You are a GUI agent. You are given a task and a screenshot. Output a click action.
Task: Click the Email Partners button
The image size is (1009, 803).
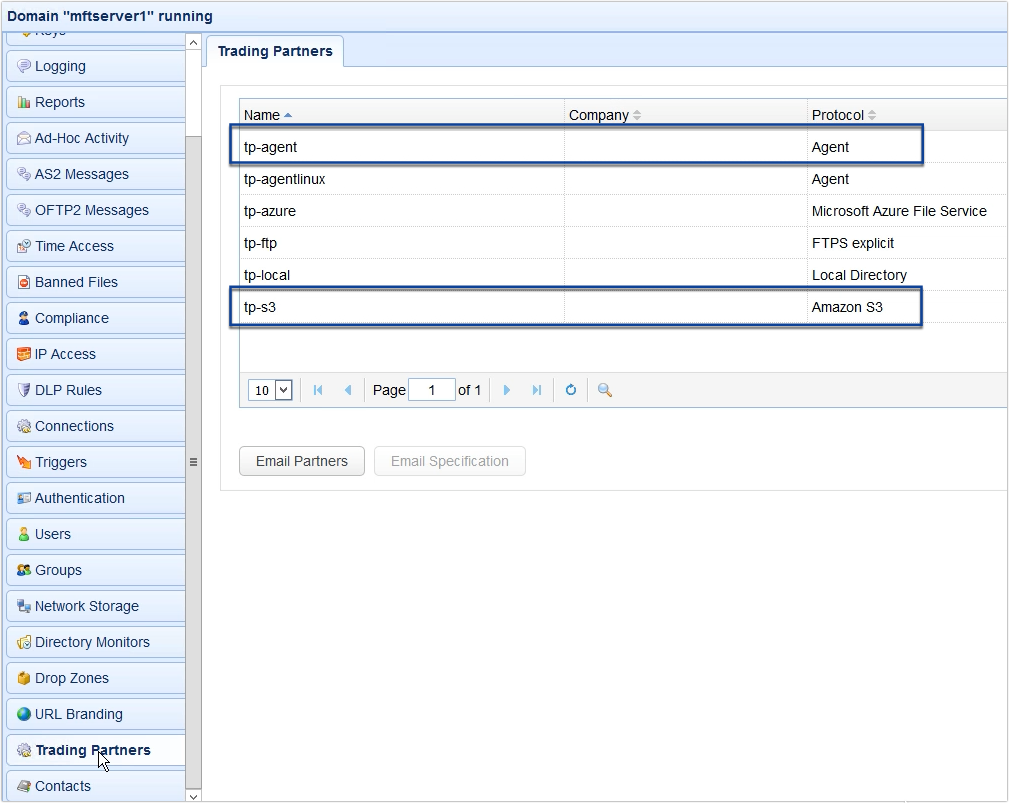point(301,461)
